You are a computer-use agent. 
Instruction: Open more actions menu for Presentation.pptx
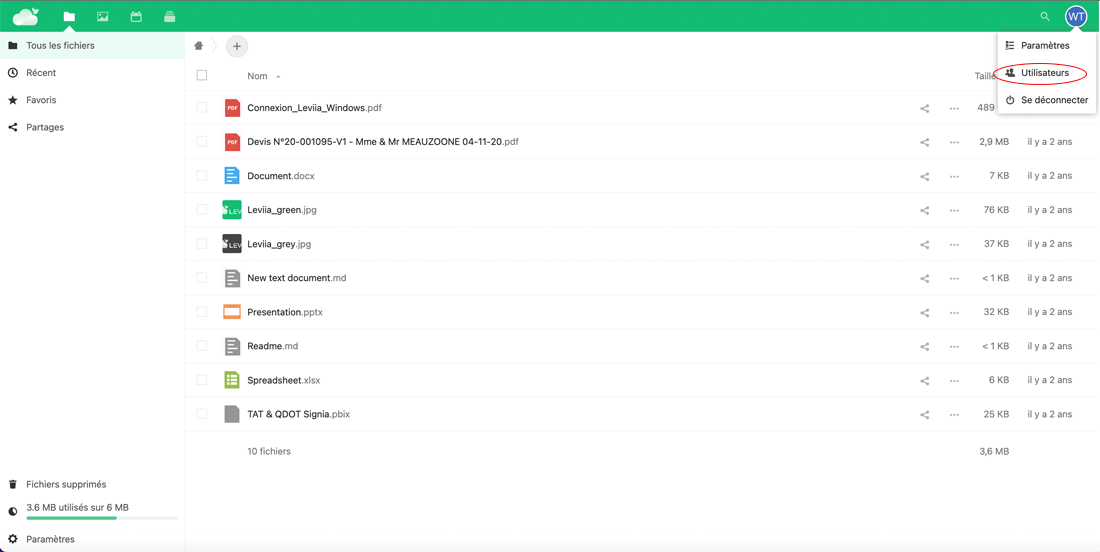954,312
